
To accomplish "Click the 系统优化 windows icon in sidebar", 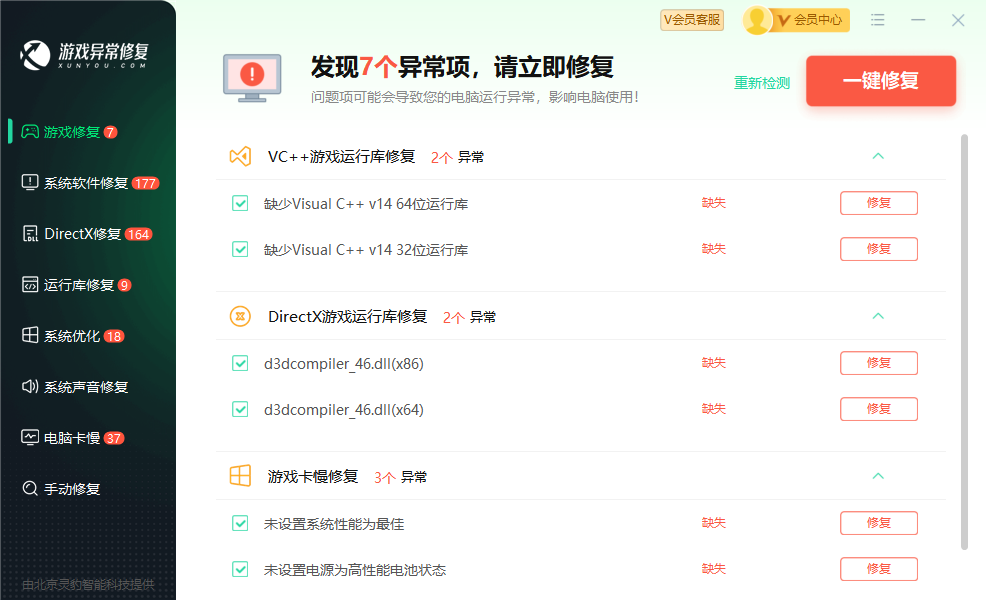I will 30,336.
